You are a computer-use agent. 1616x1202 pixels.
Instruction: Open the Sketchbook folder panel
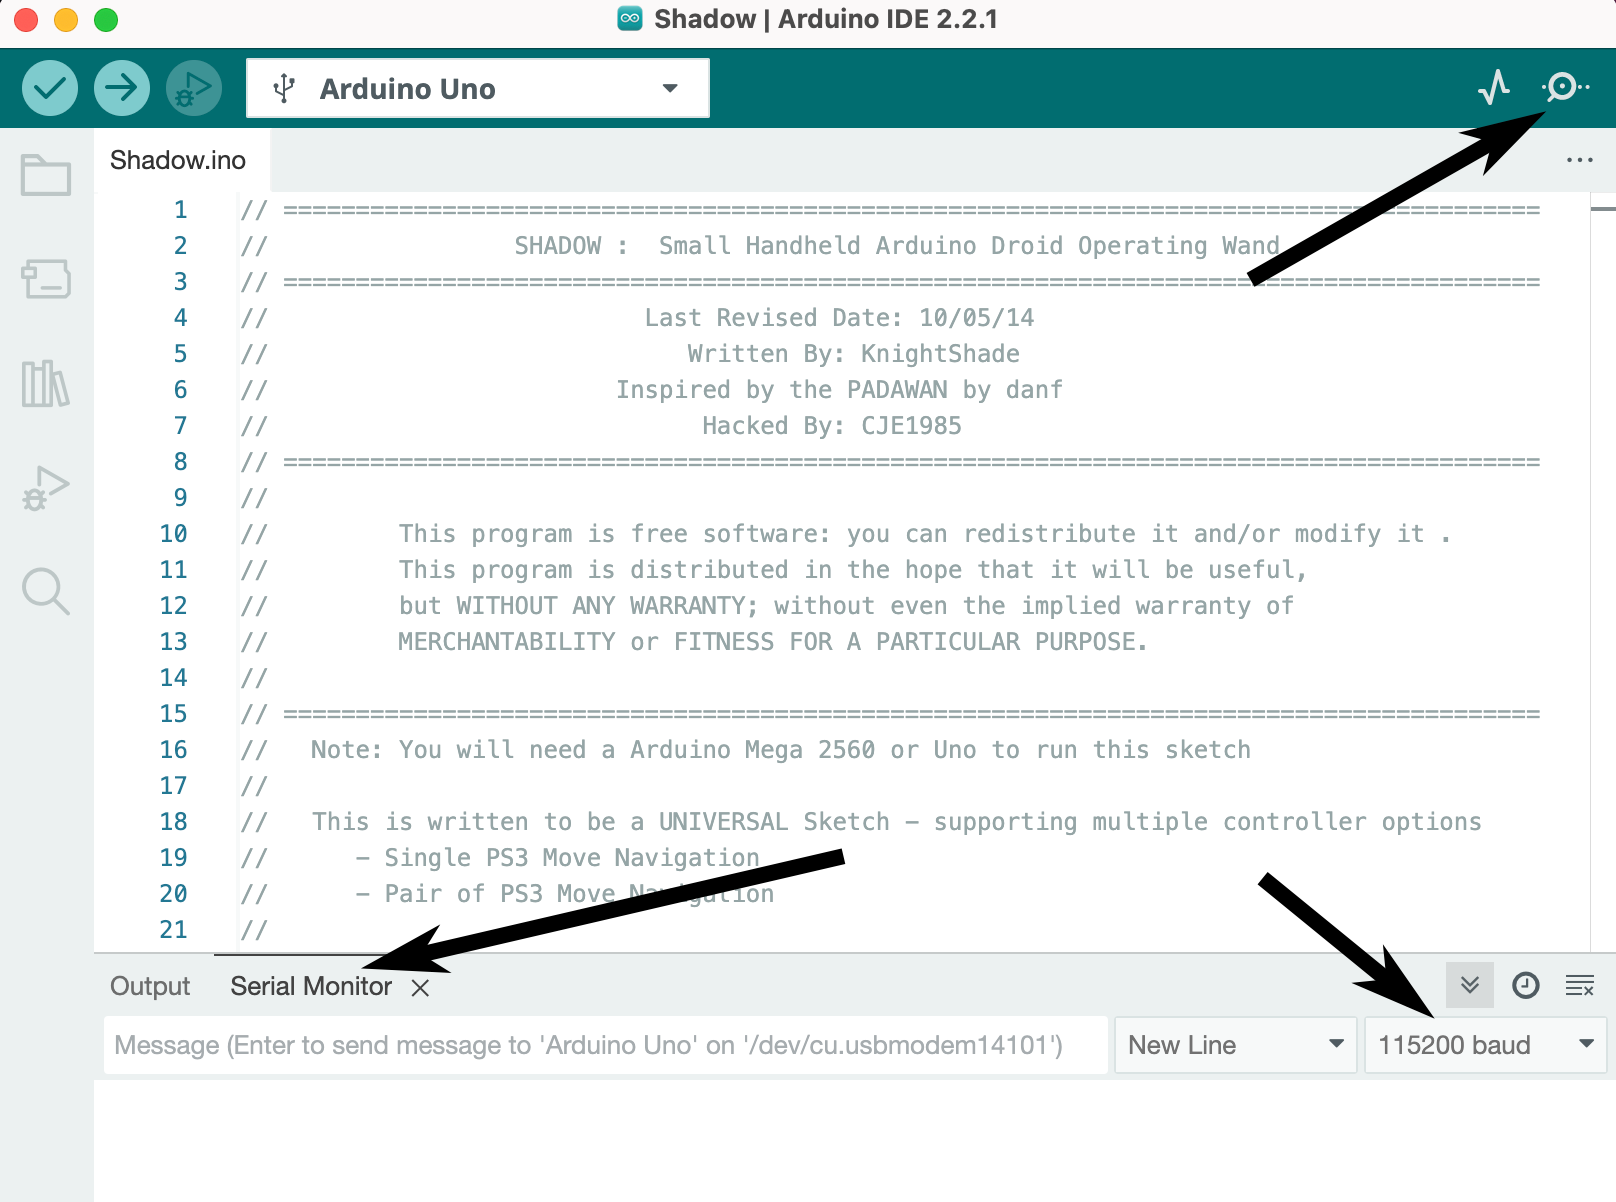pyautogui.click(x=45, y=174)
